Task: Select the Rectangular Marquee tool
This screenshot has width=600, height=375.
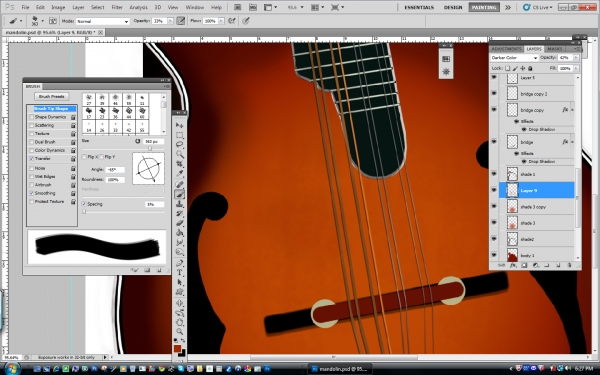Action: (x=179, y=135)
